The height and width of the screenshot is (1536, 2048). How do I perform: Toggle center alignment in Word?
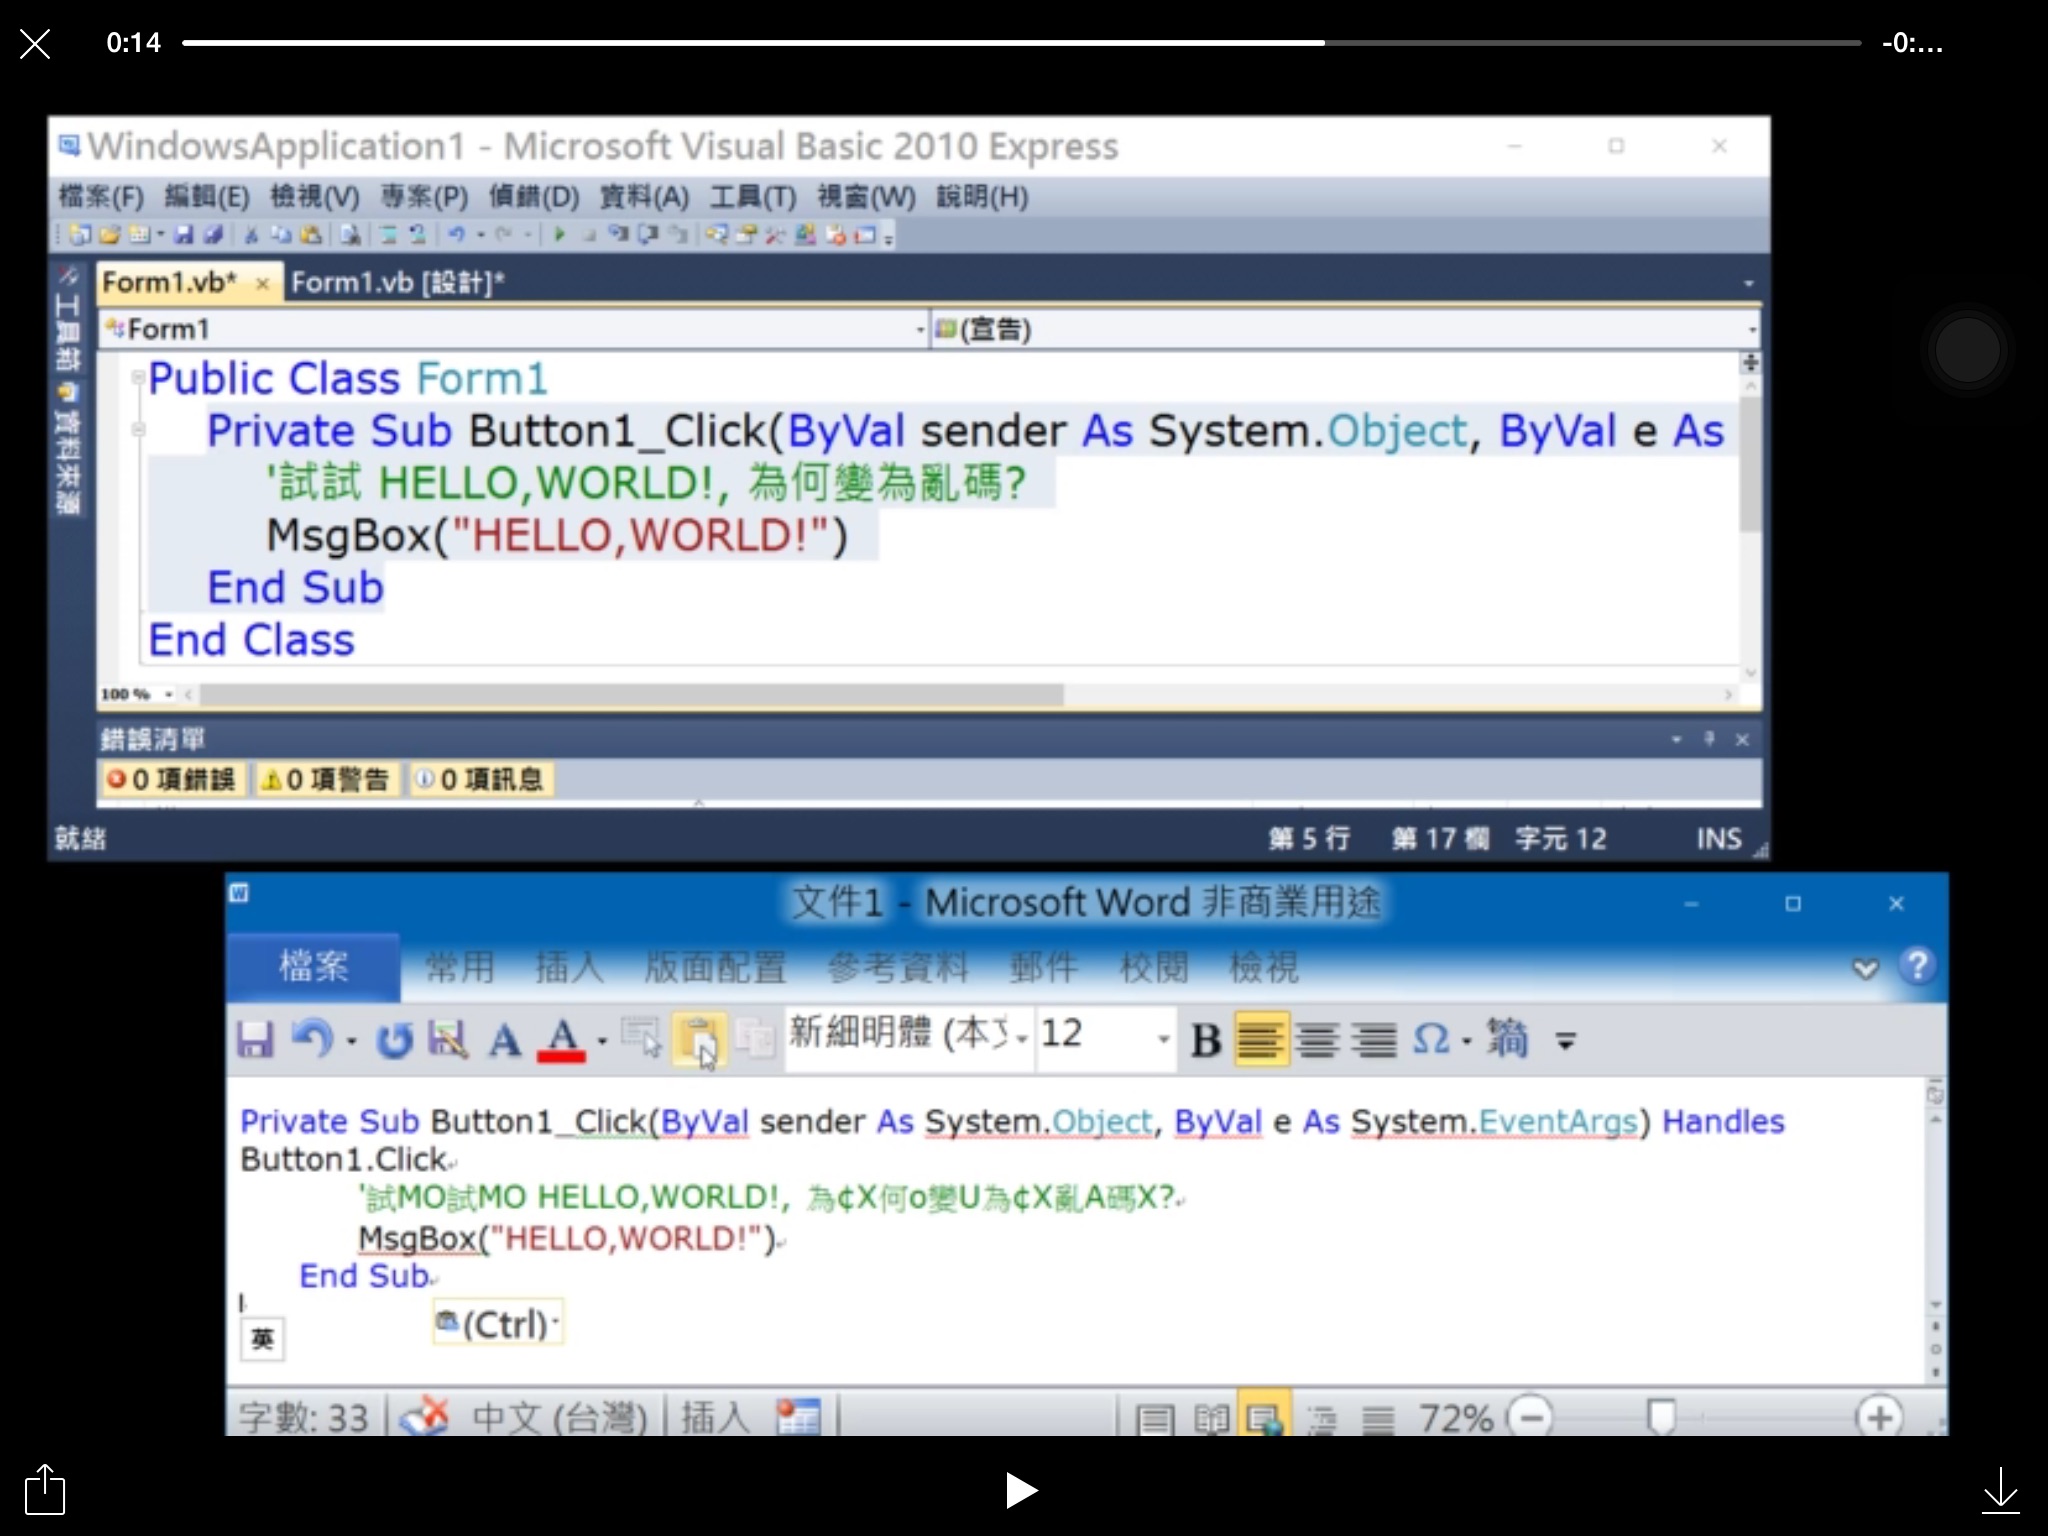click(x=1317, y=1041)
